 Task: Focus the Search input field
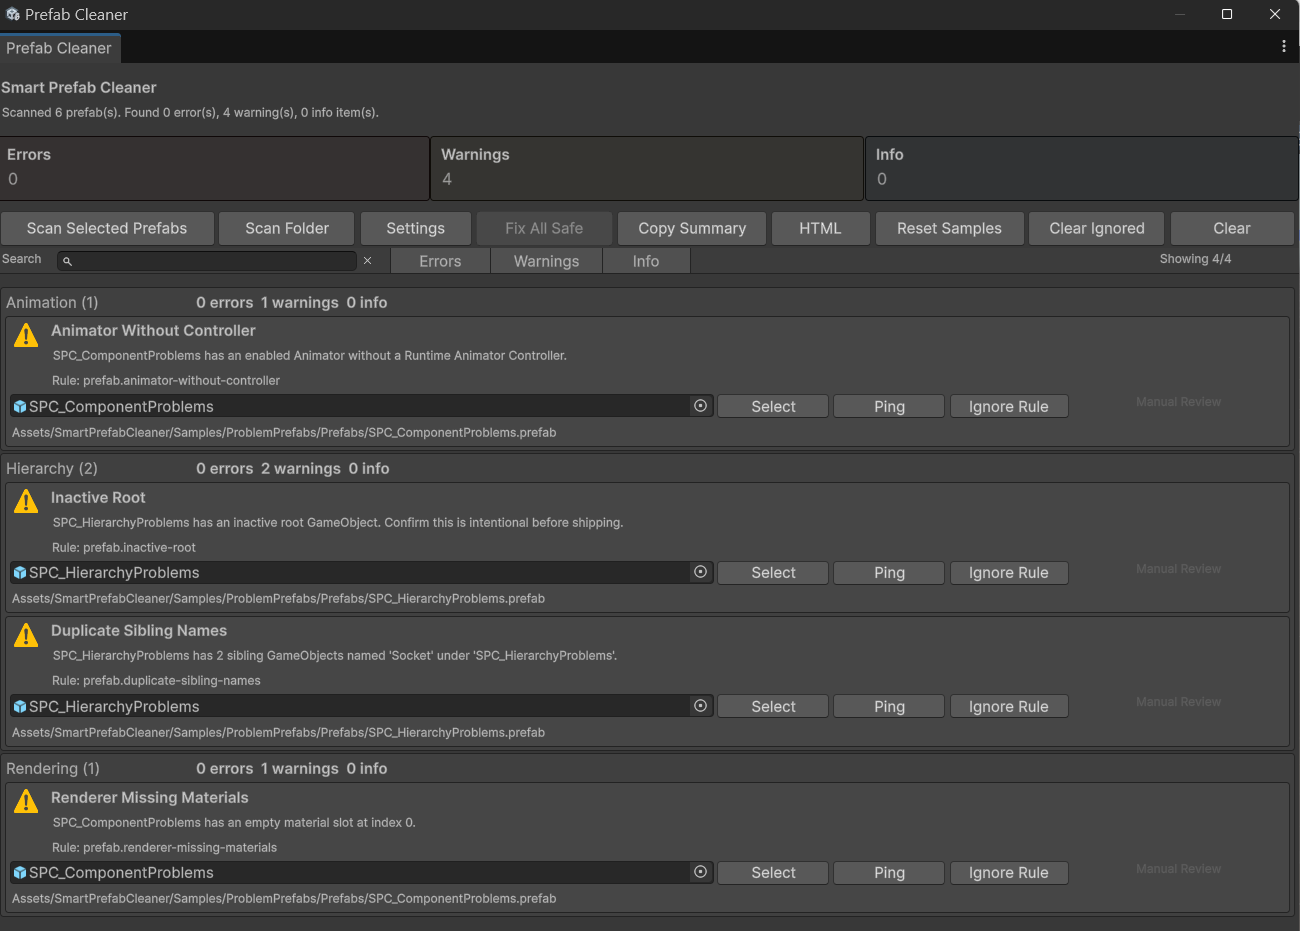pos(207,260)
